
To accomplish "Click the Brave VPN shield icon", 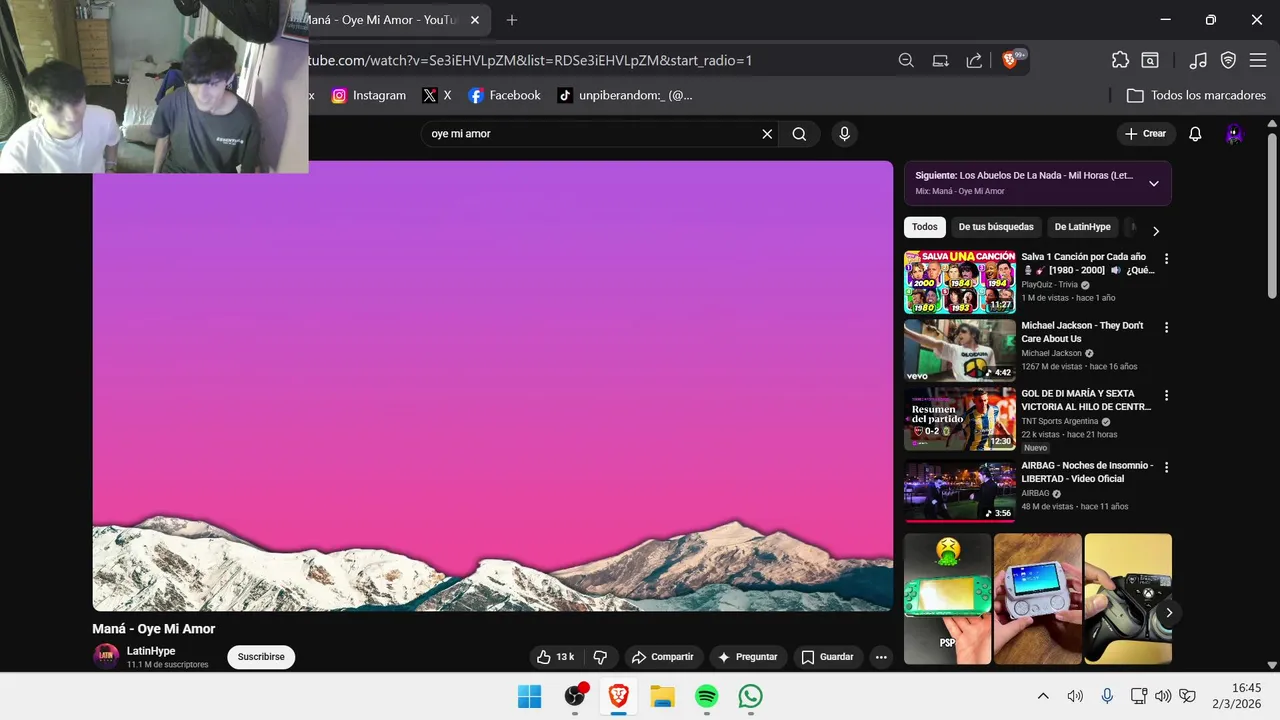I will (1228, 60).
